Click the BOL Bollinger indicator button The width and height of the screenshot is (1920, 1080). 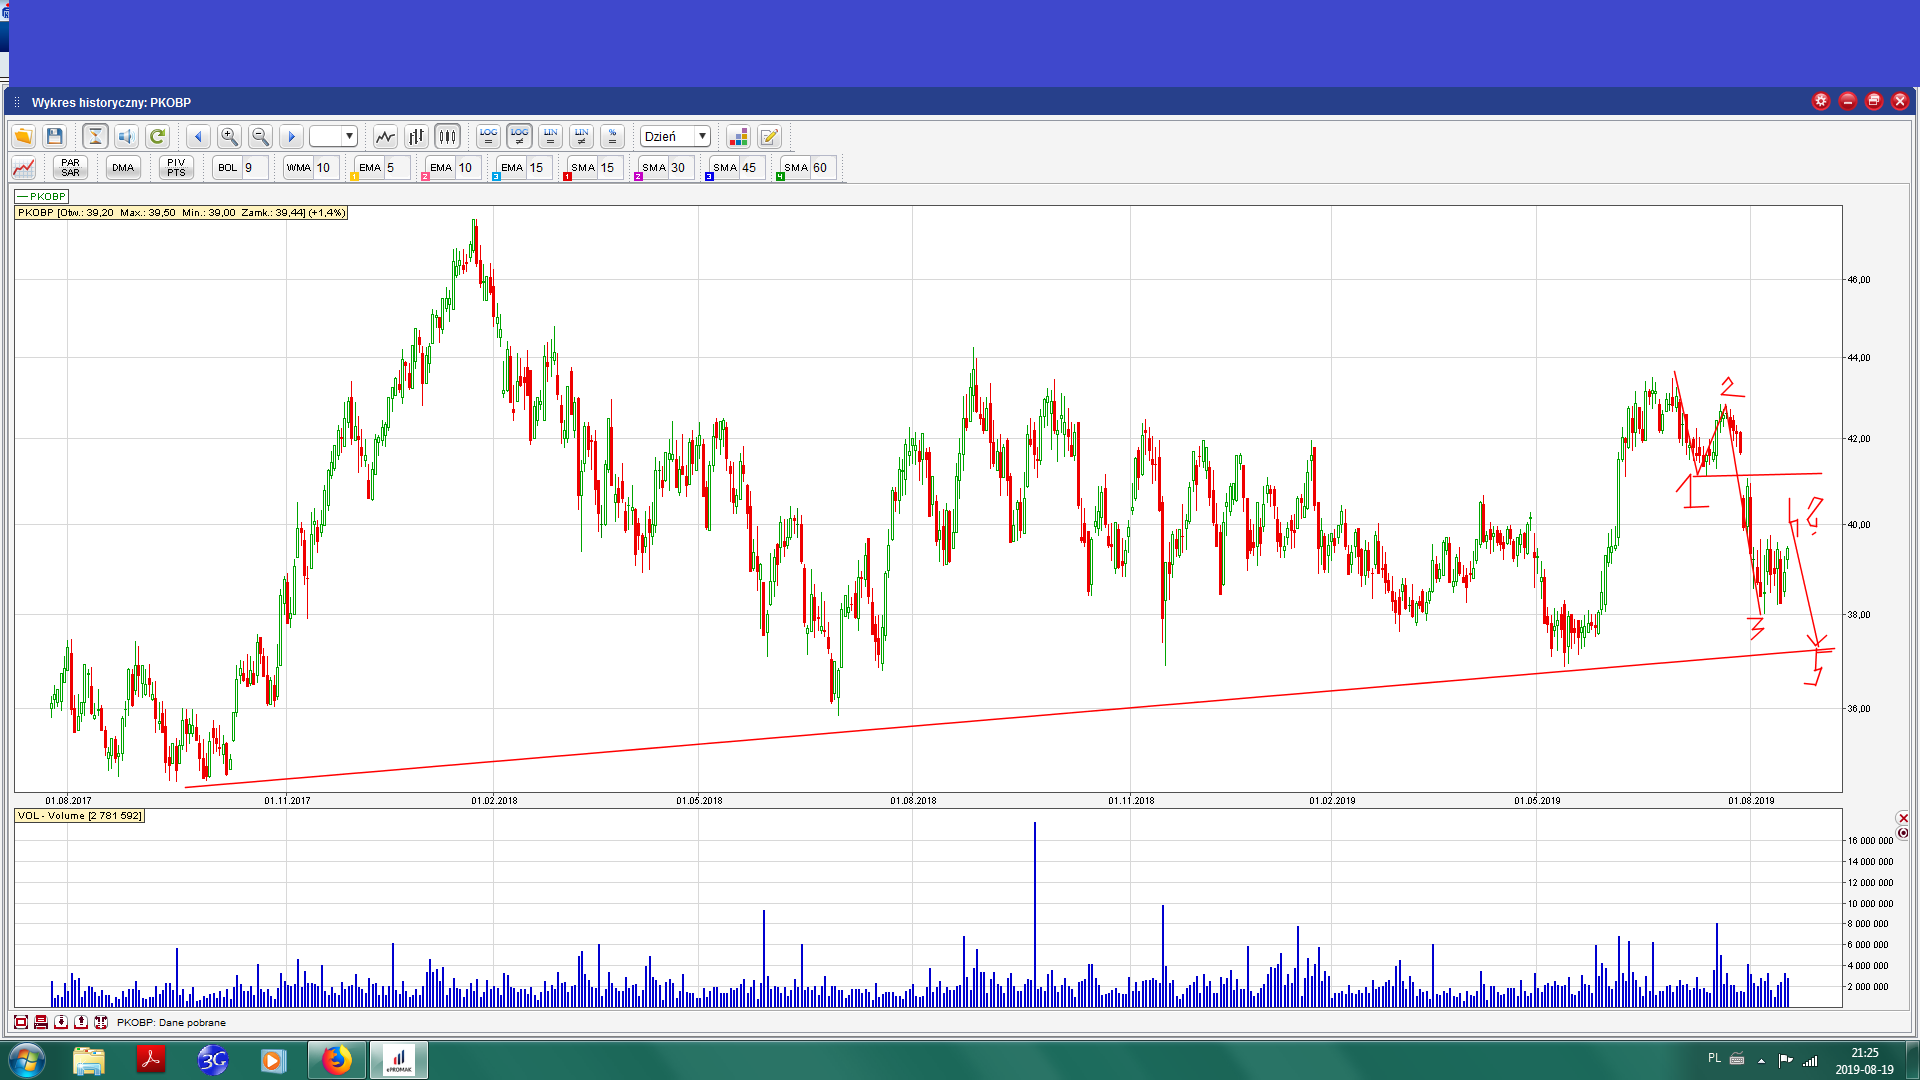(228, 167)
